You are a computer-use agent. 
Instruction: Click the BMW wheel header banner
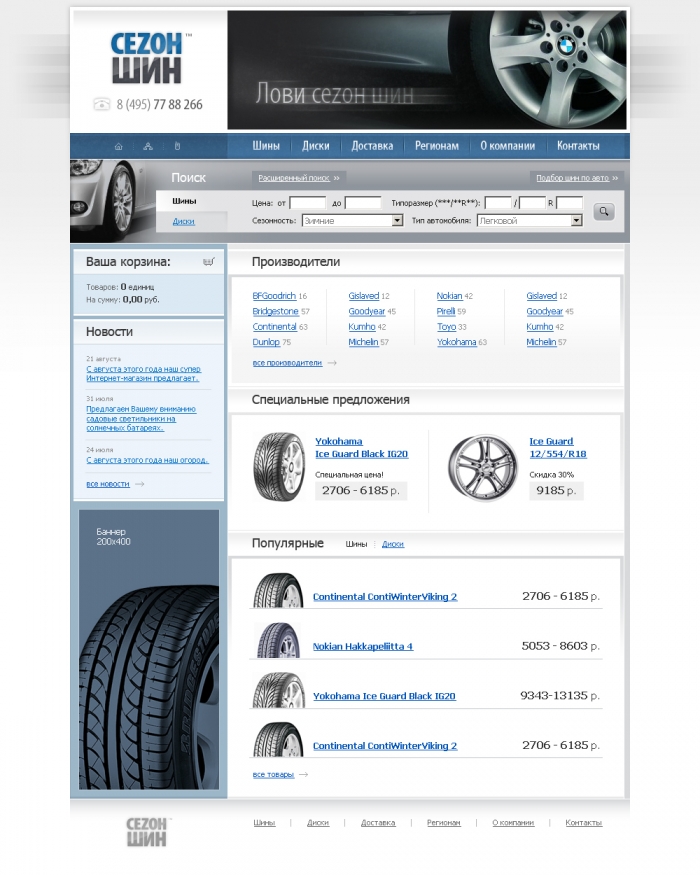point(426,70)
